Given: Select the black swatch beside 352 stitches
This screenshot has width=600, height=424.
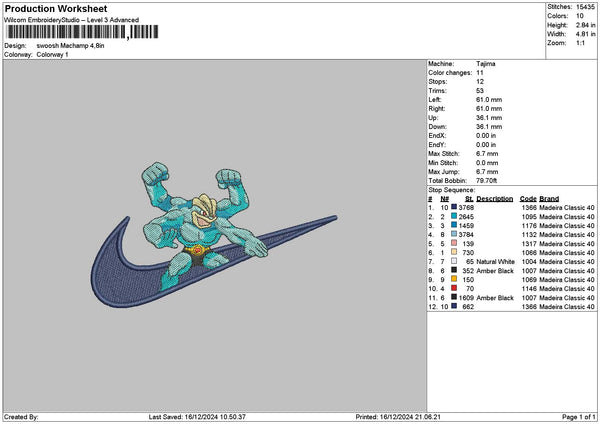Looking at the screenshot, I should (x=454, y=270).
